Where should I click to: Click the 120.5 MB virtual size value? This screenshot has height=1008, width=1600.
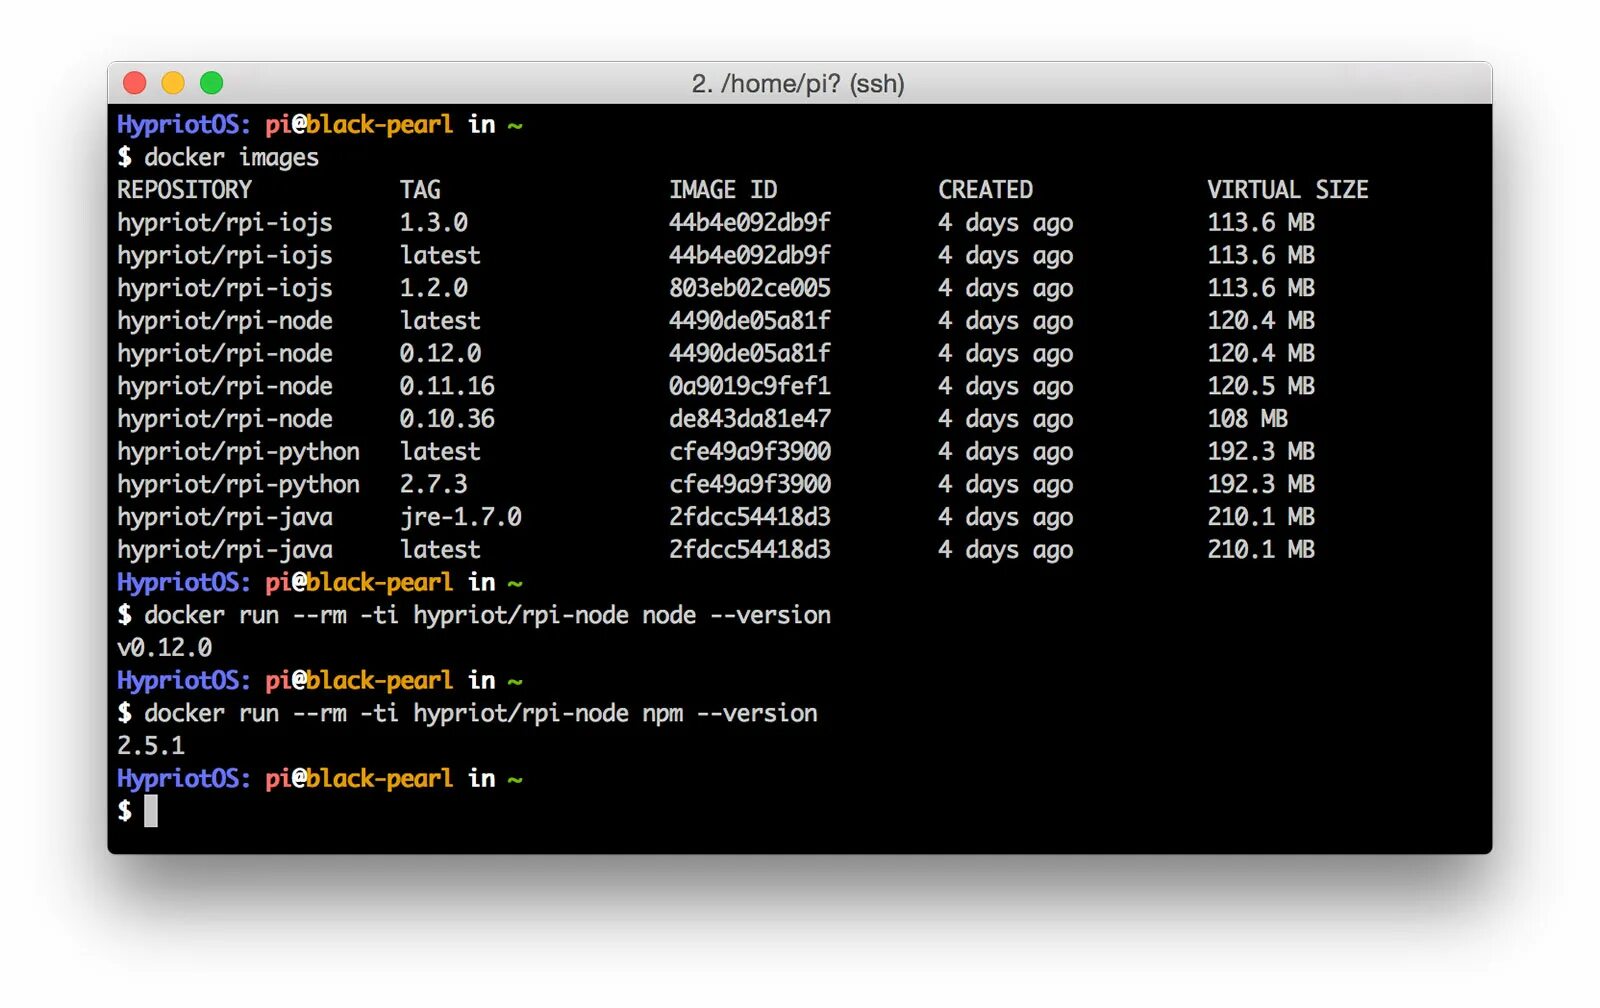point(1261,386)
